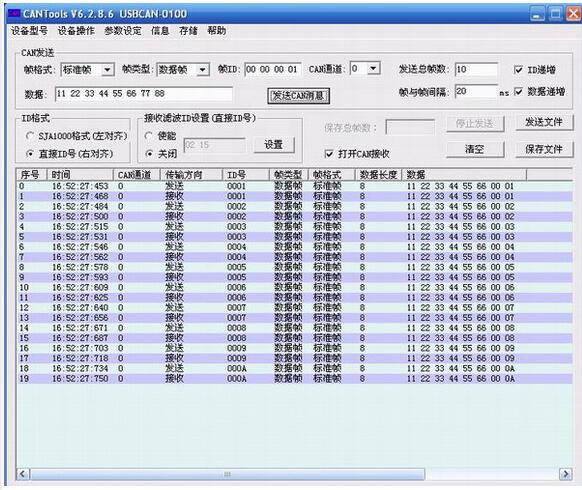Screen dimensions: 582x490
Task: Open the 帧类型 dropdown
Action: point(203,70)
